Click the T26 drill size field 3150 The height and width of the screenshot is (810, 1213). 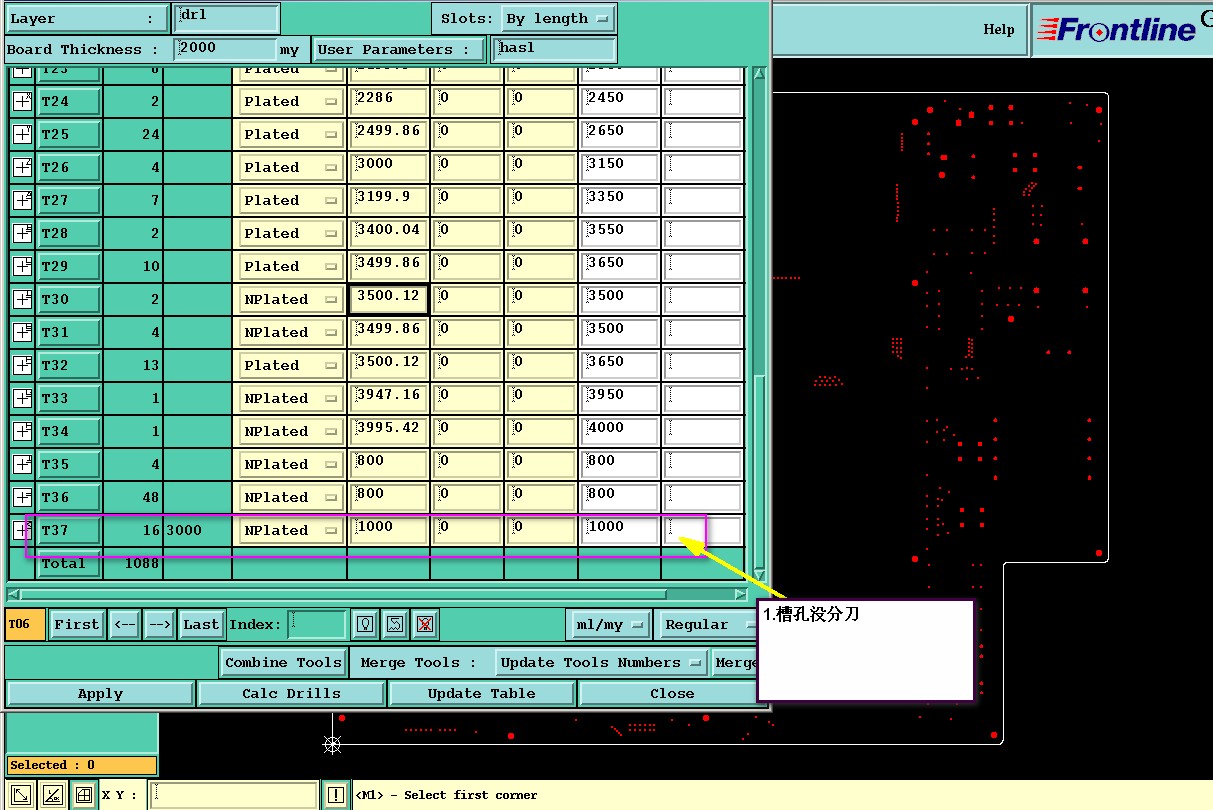pos(620,167)
